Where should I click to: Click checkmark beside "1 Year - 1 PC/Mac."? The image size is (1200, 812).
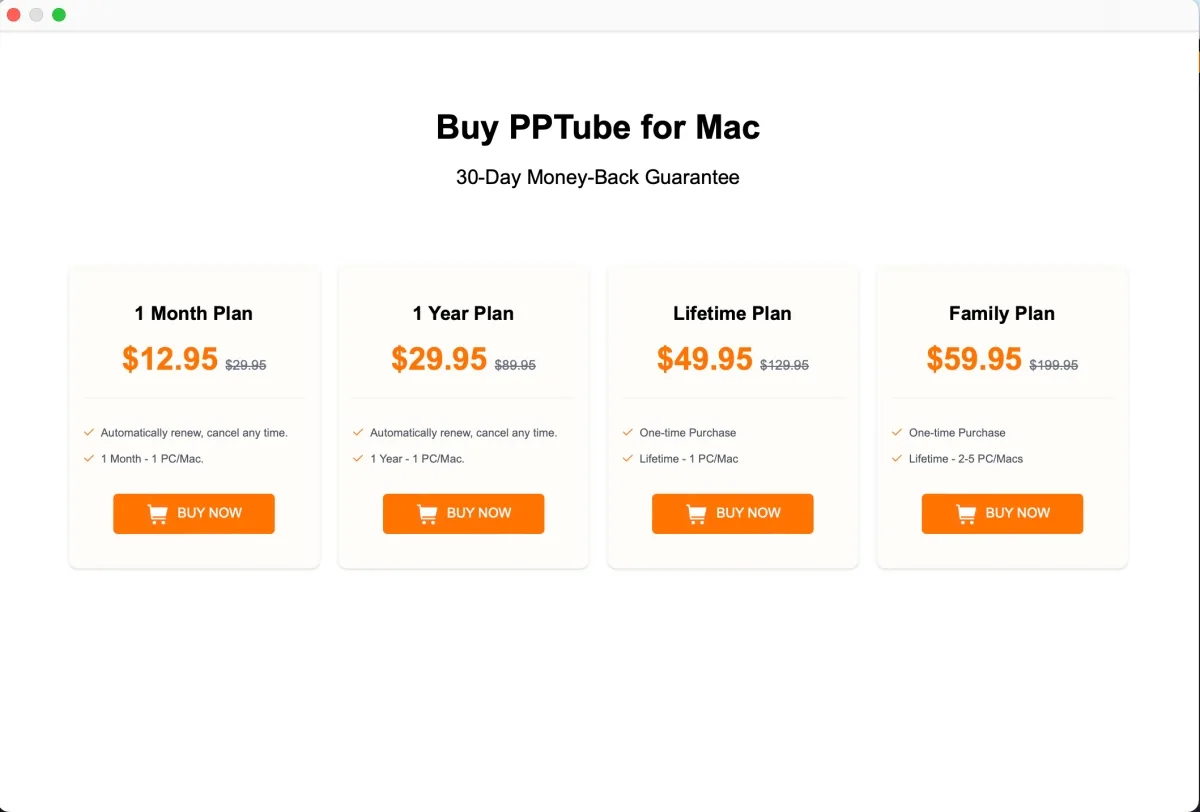click(358, 458)
